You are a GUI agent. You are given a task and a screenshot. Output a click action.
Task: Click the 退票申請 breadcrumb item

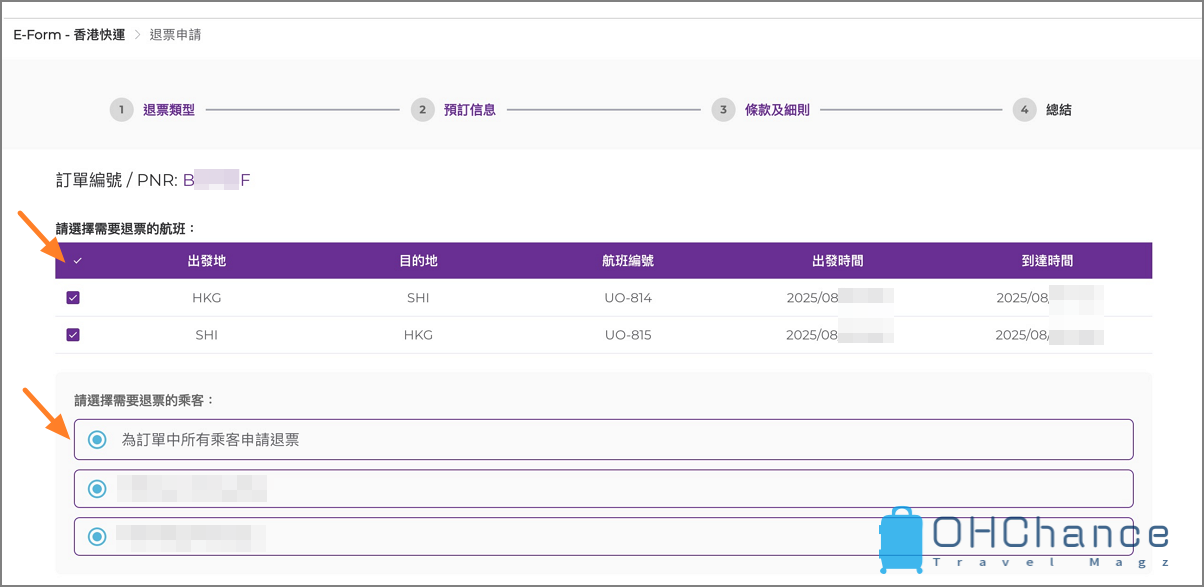tap(175, 35)
